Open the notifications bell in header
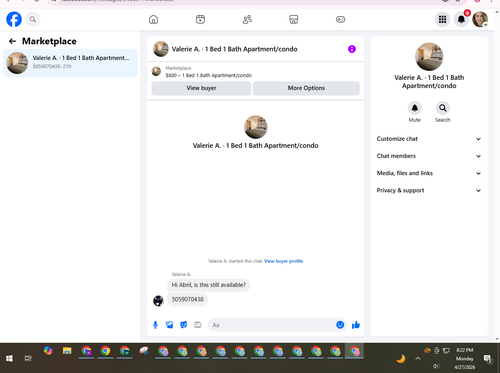Viewport: 500px width, 373px height. [x=461, y=19]
